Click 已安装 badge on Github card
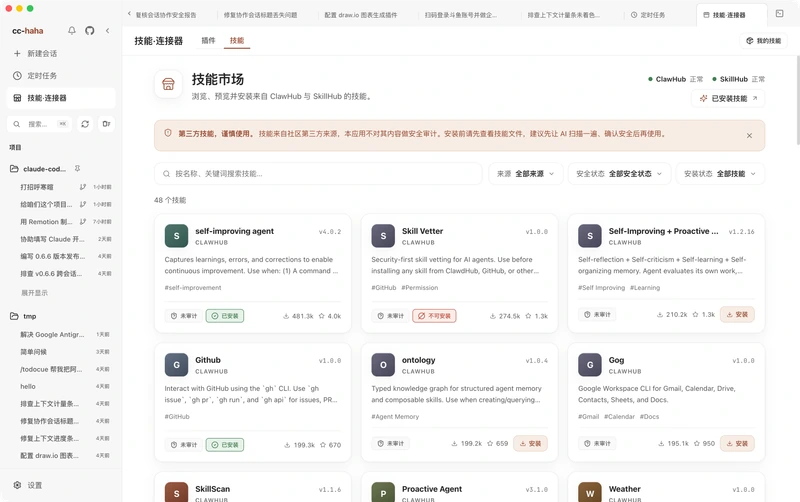 [x=225, y=445]
